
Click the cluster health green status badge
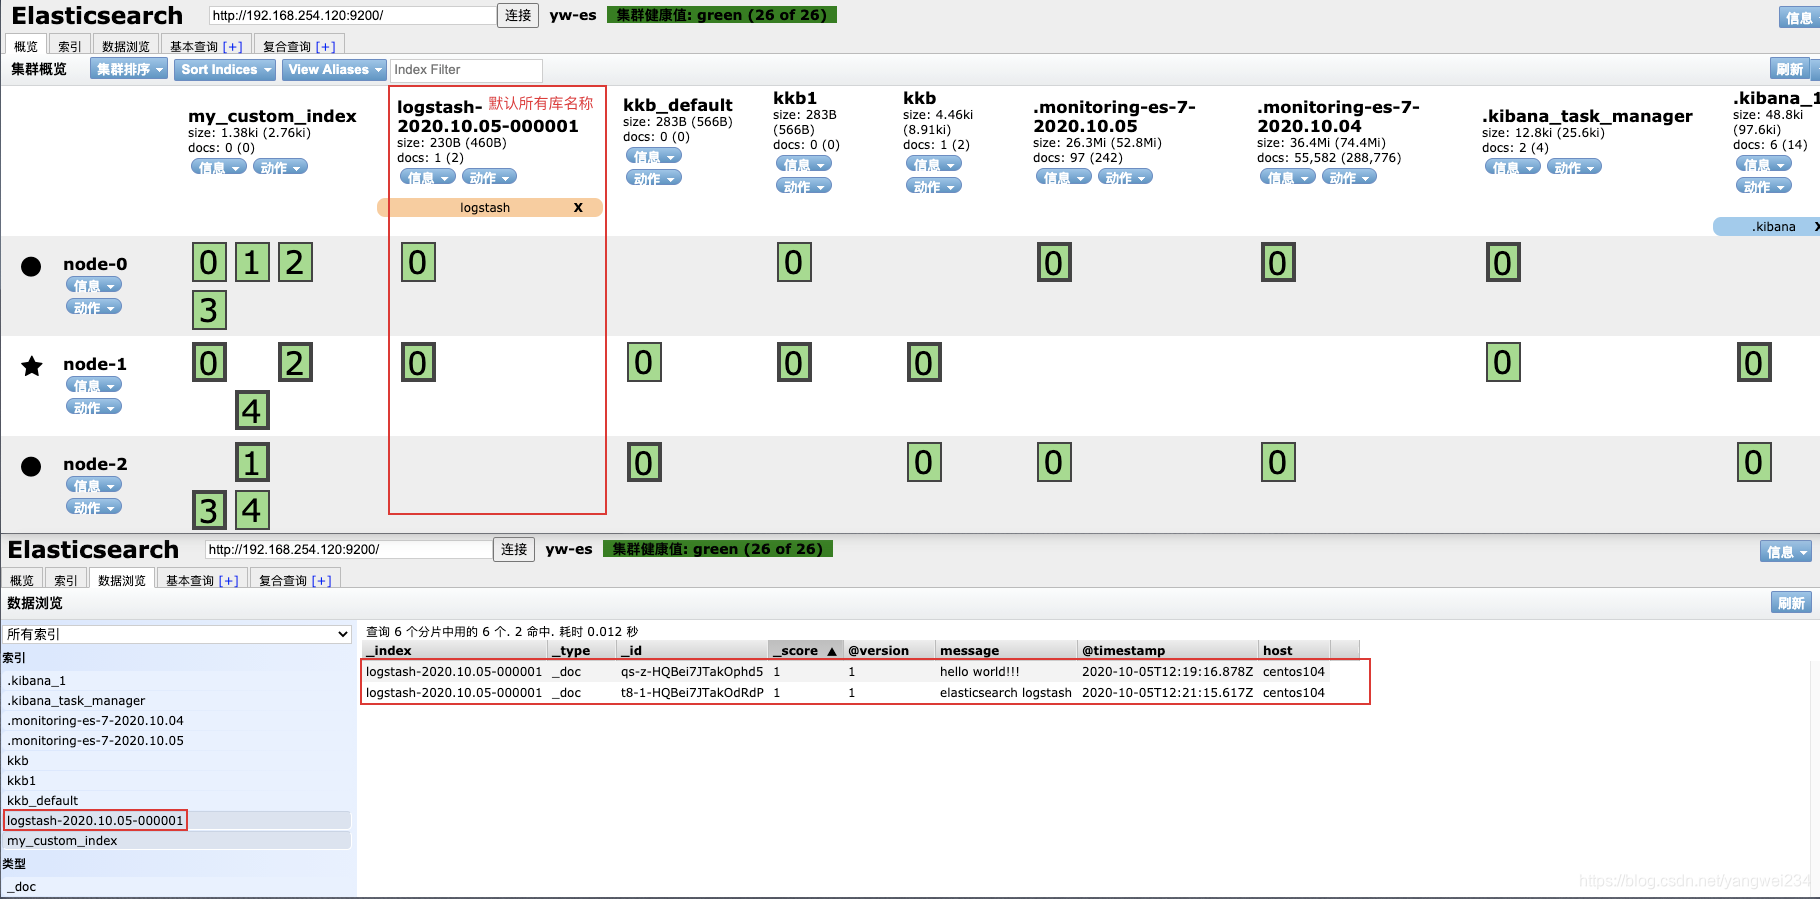coord(721,15)
